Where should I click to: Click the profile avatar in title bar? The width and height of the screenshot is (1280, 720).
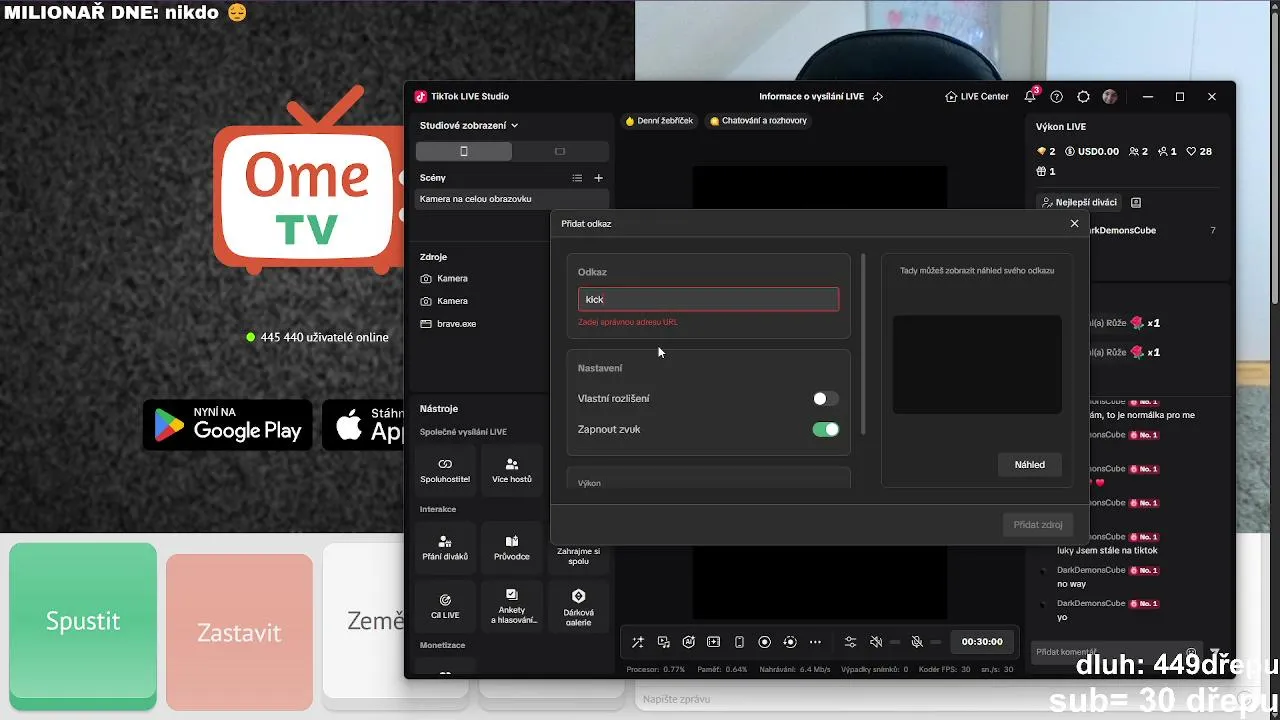(x=1109, y=97)
